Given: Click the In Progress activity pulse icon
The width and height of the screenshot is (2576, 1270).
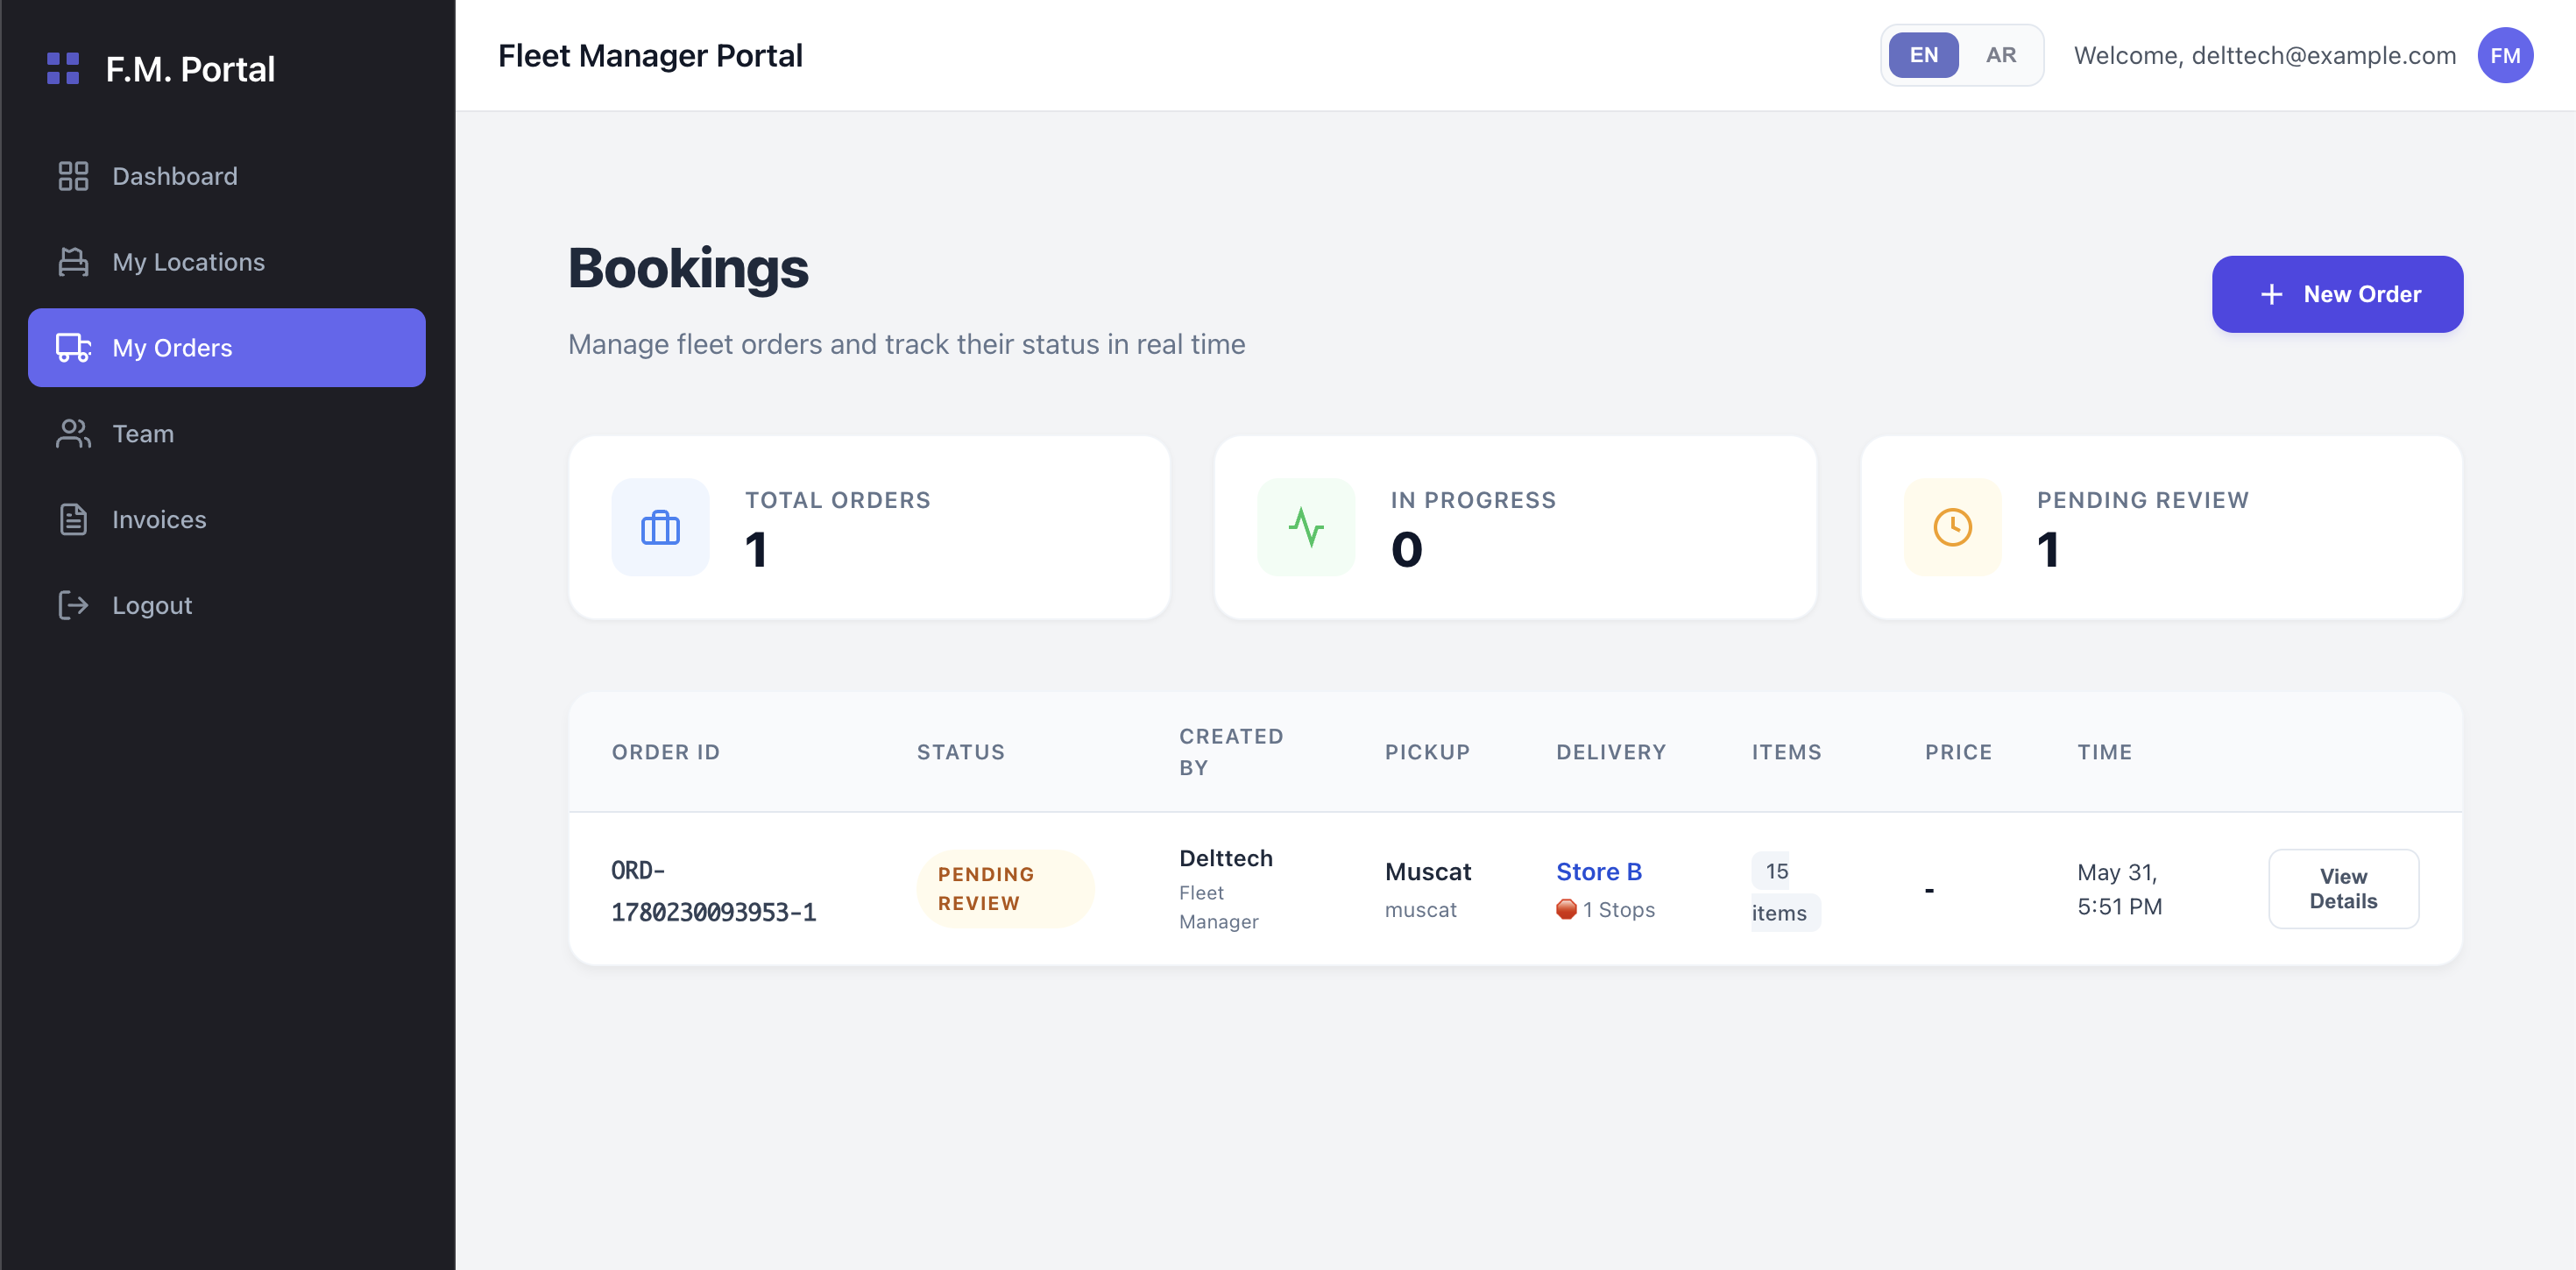Looking at the screenshot, I should 1306,528.
